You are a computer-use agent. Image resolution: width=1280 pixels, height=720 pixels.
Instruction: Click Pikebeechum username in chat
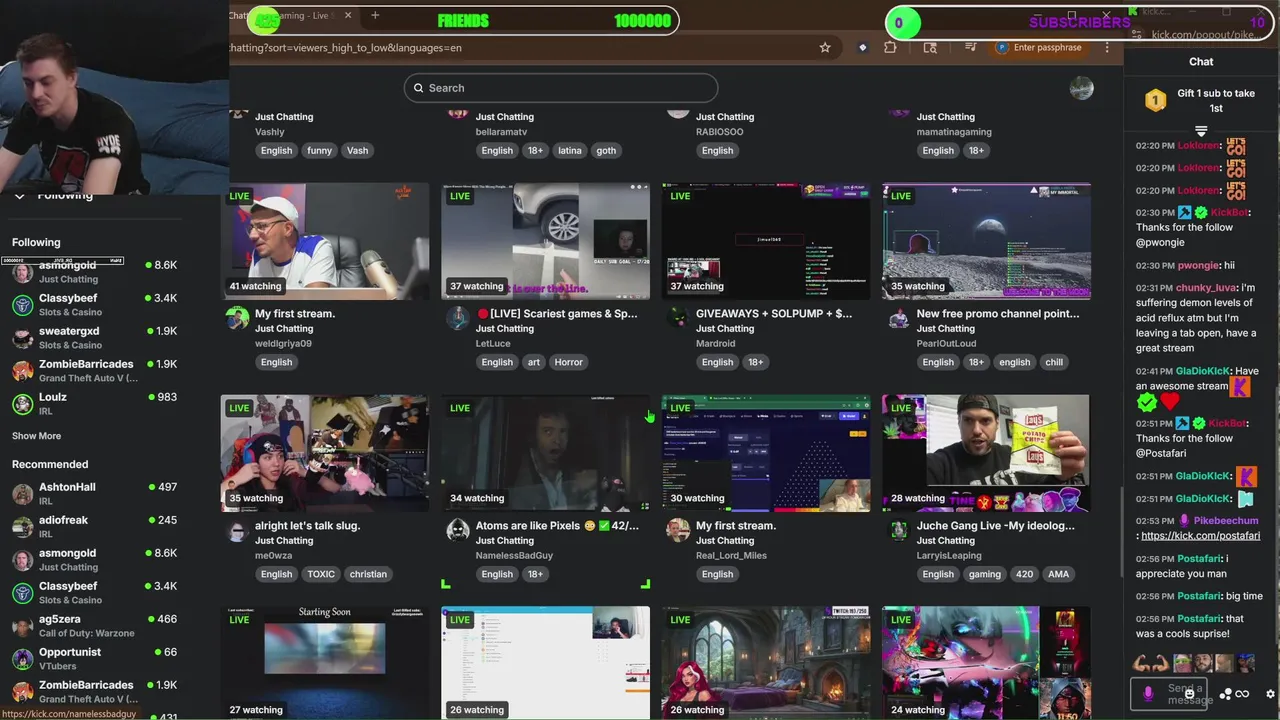[1225, 521]
